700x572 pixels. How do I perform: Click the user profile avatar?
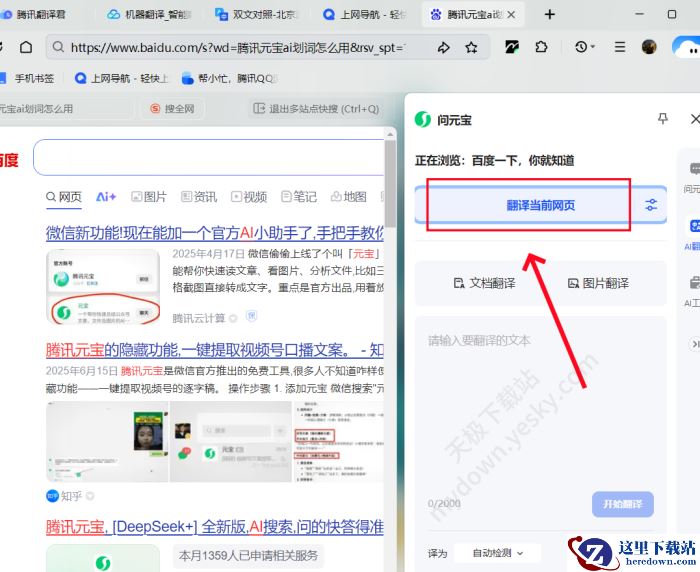click(649, 46)
